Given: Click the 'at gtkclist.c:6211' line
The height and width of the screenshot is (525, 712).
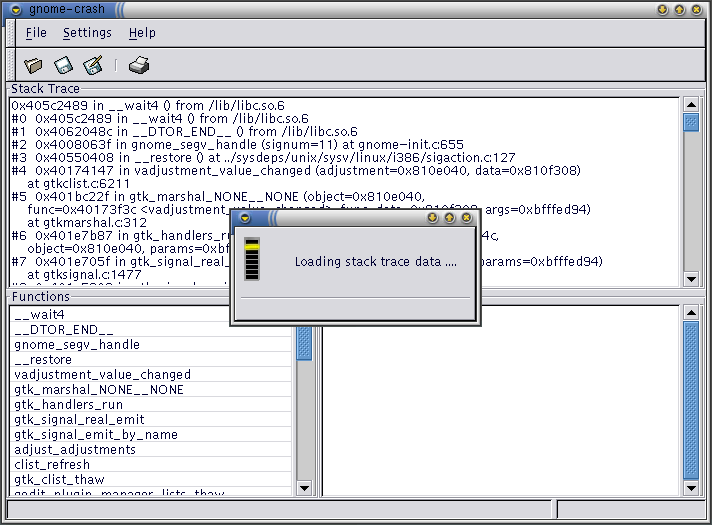Looking at the screenshot, I should pos(79,183).
